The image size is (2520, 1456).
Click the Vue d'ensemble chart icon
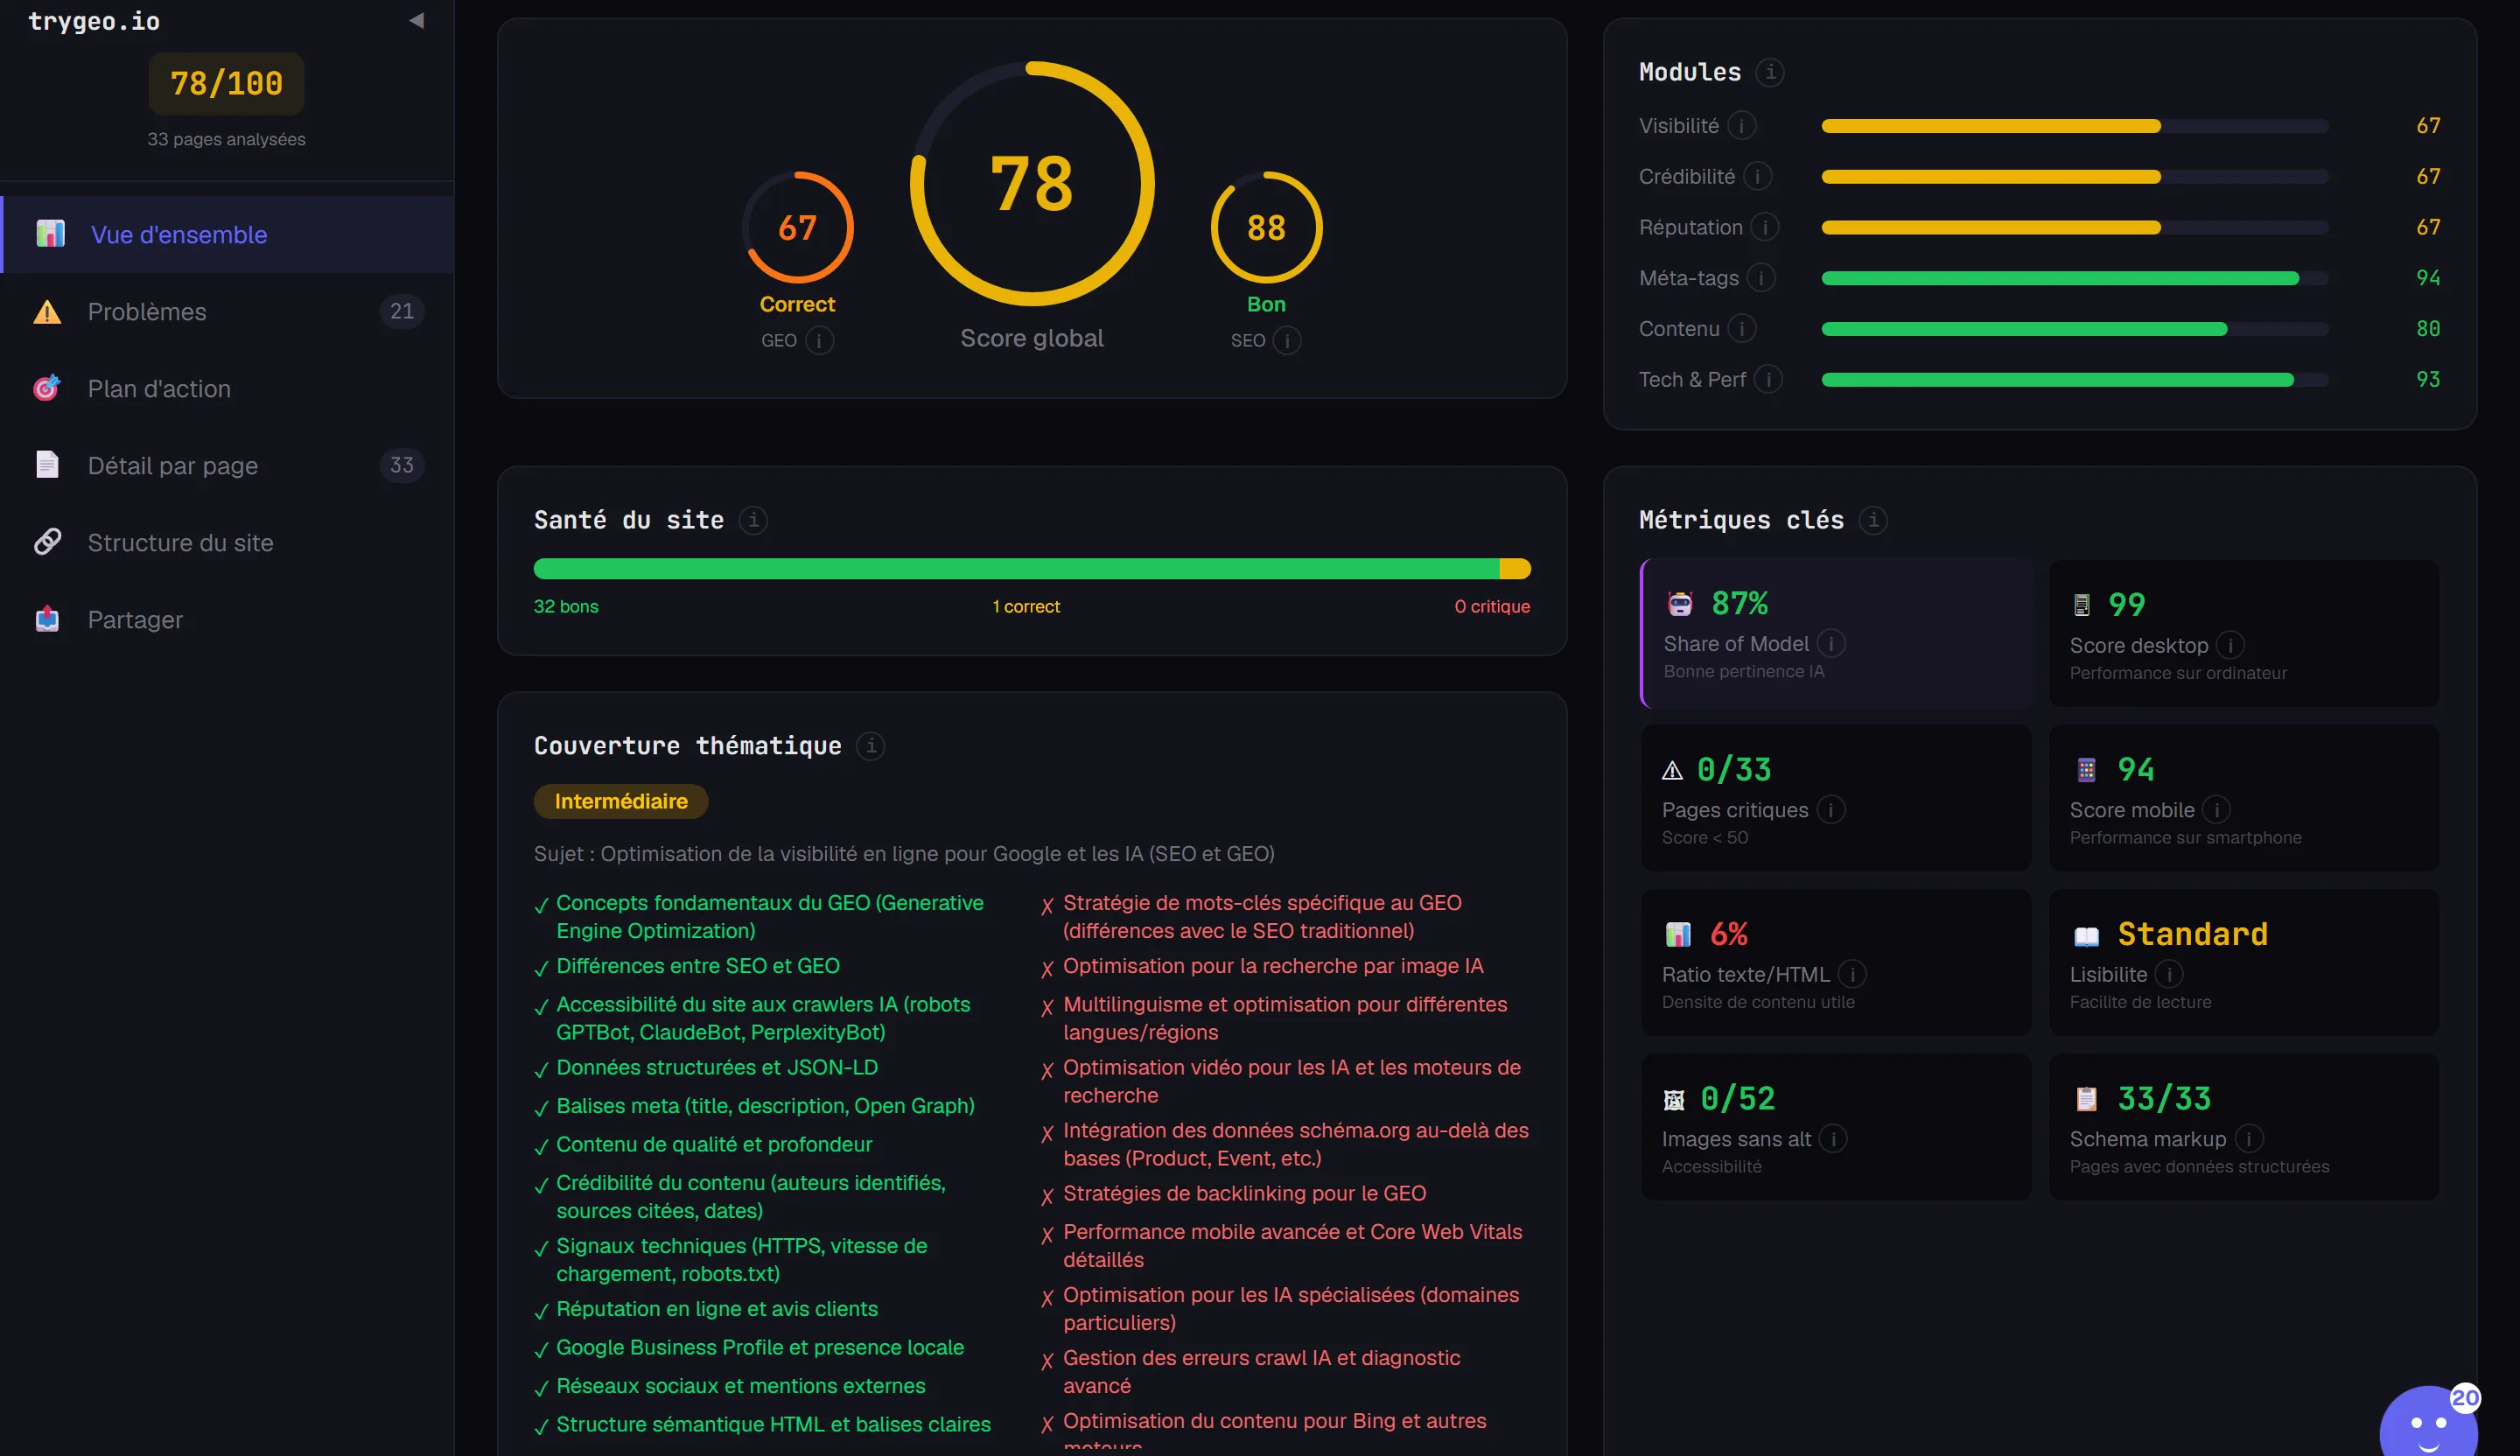coord(50,234)
